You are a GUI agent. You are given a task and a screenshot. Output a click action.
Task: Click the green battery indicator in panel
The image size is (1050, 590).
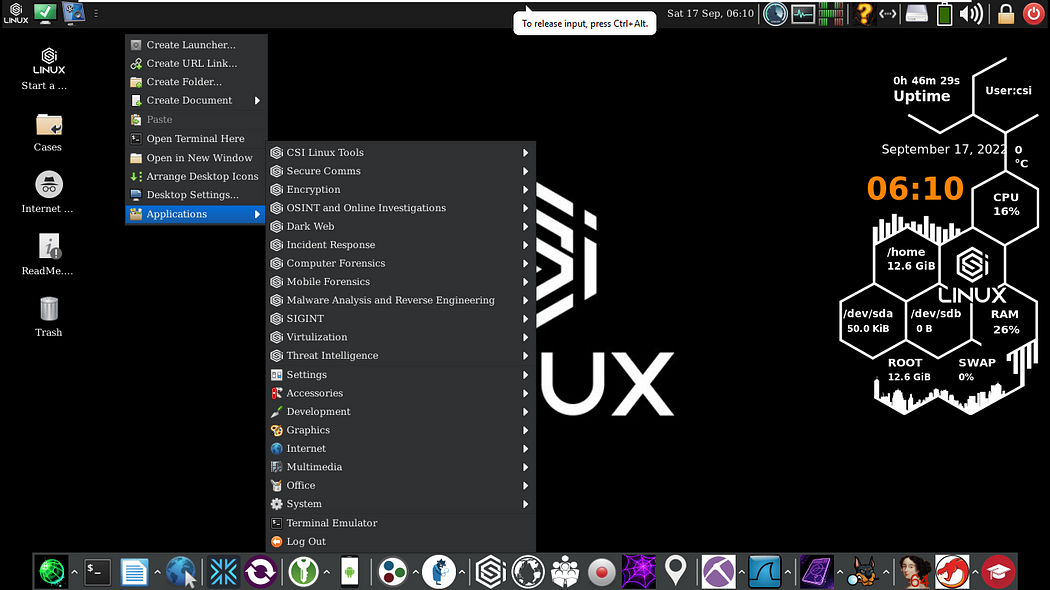(x=944, y=14)
